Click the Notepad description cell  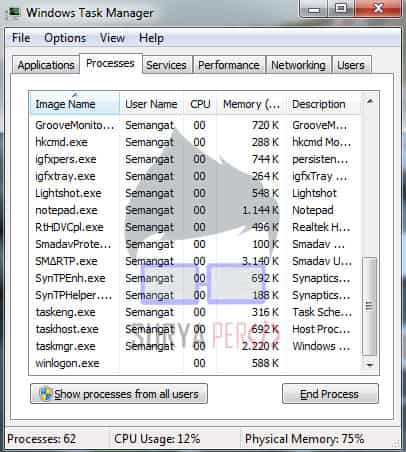coord(313,210)
